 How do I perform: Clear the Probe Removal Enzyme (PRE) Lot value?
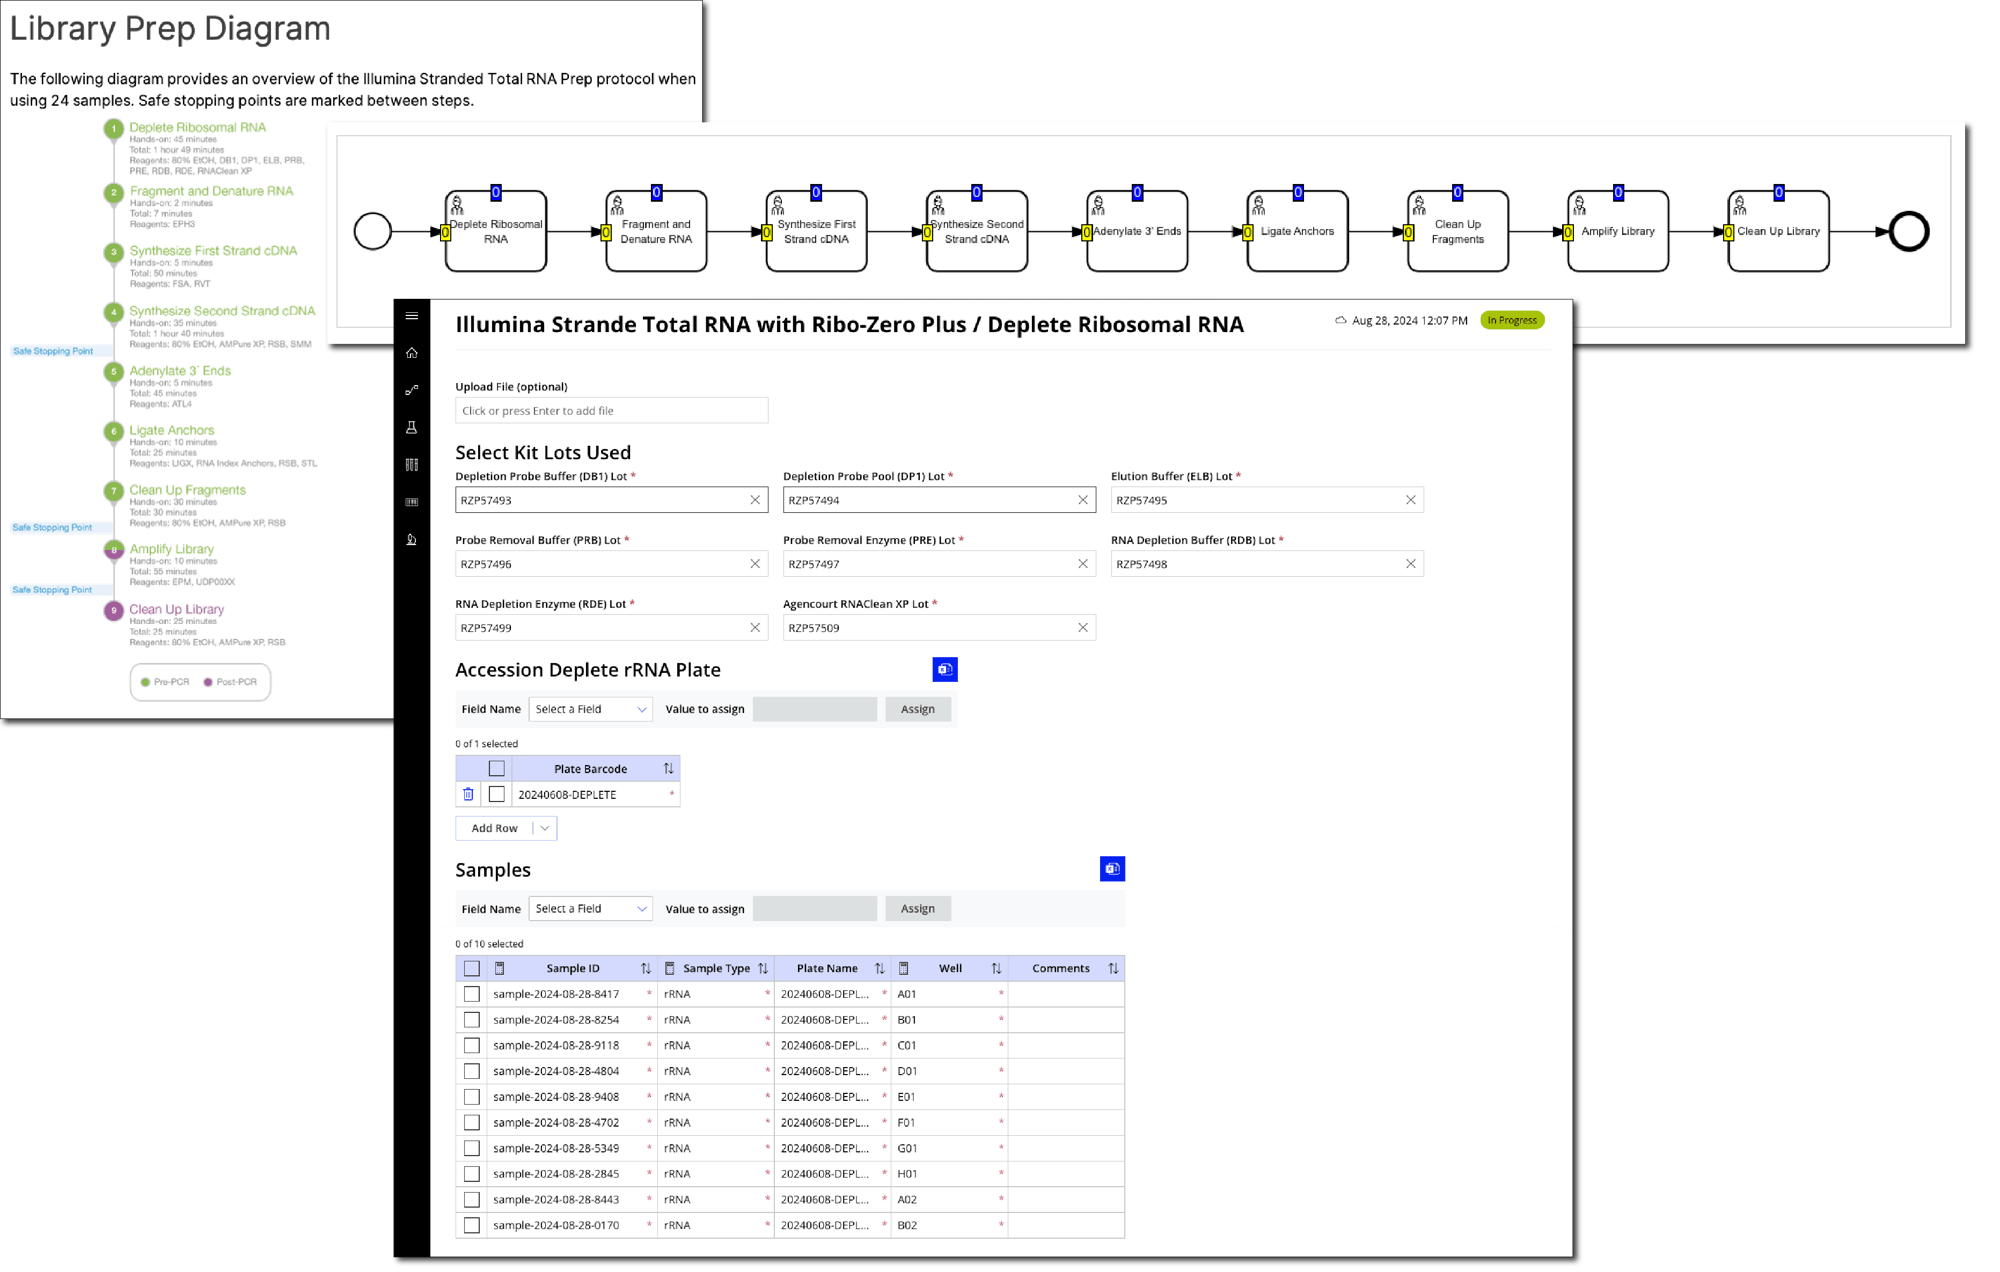coord(1083,564)
